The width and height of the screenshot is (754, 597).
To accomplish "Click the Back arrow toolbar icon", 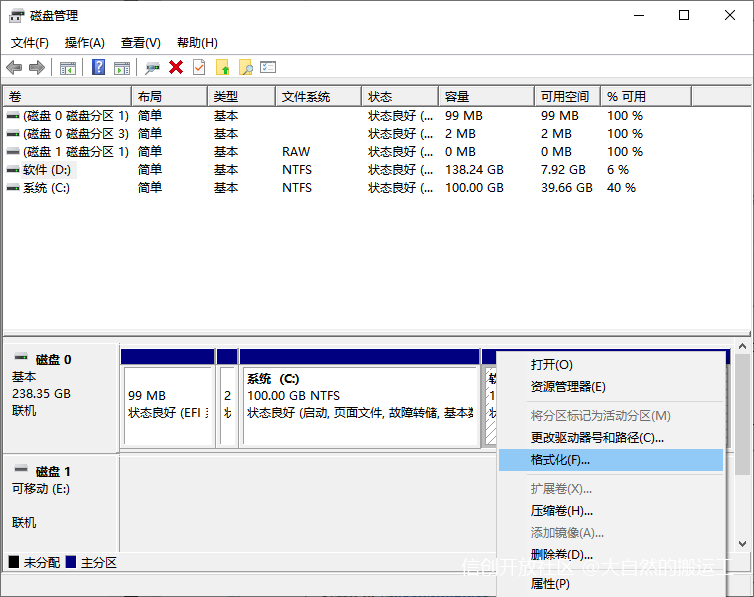I will [14, 68].
